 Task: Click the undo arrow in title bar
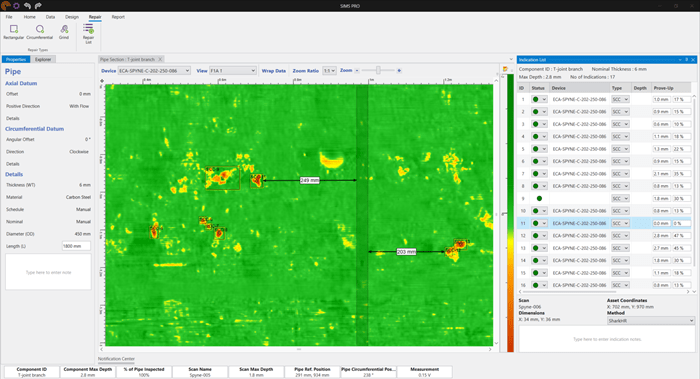coord(28,6)
